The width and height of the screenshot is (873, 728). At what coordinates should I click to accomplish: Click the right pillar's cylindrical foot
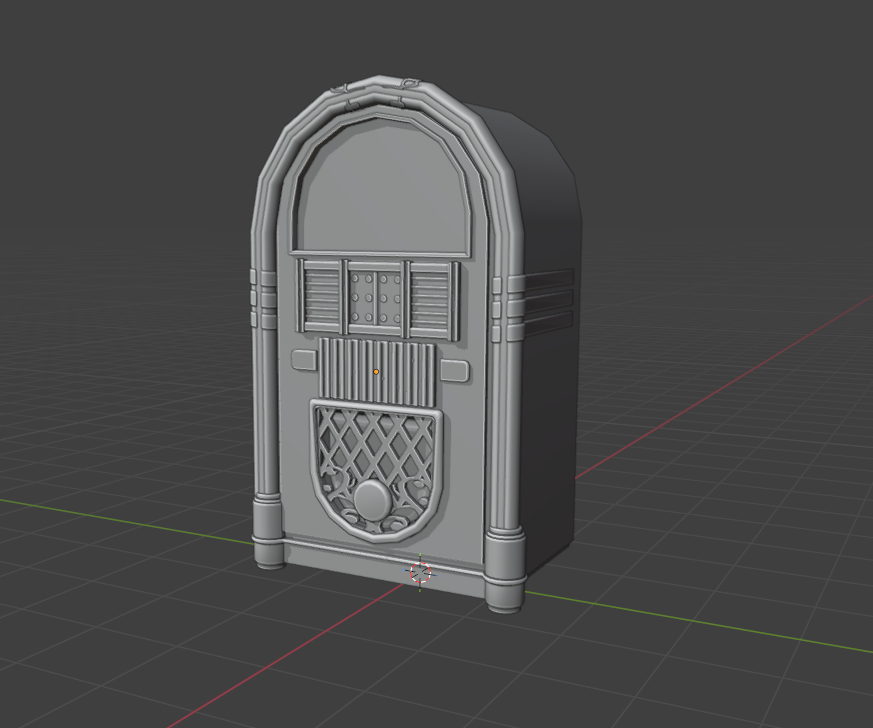pyautogui.click(x=505, y=572)
